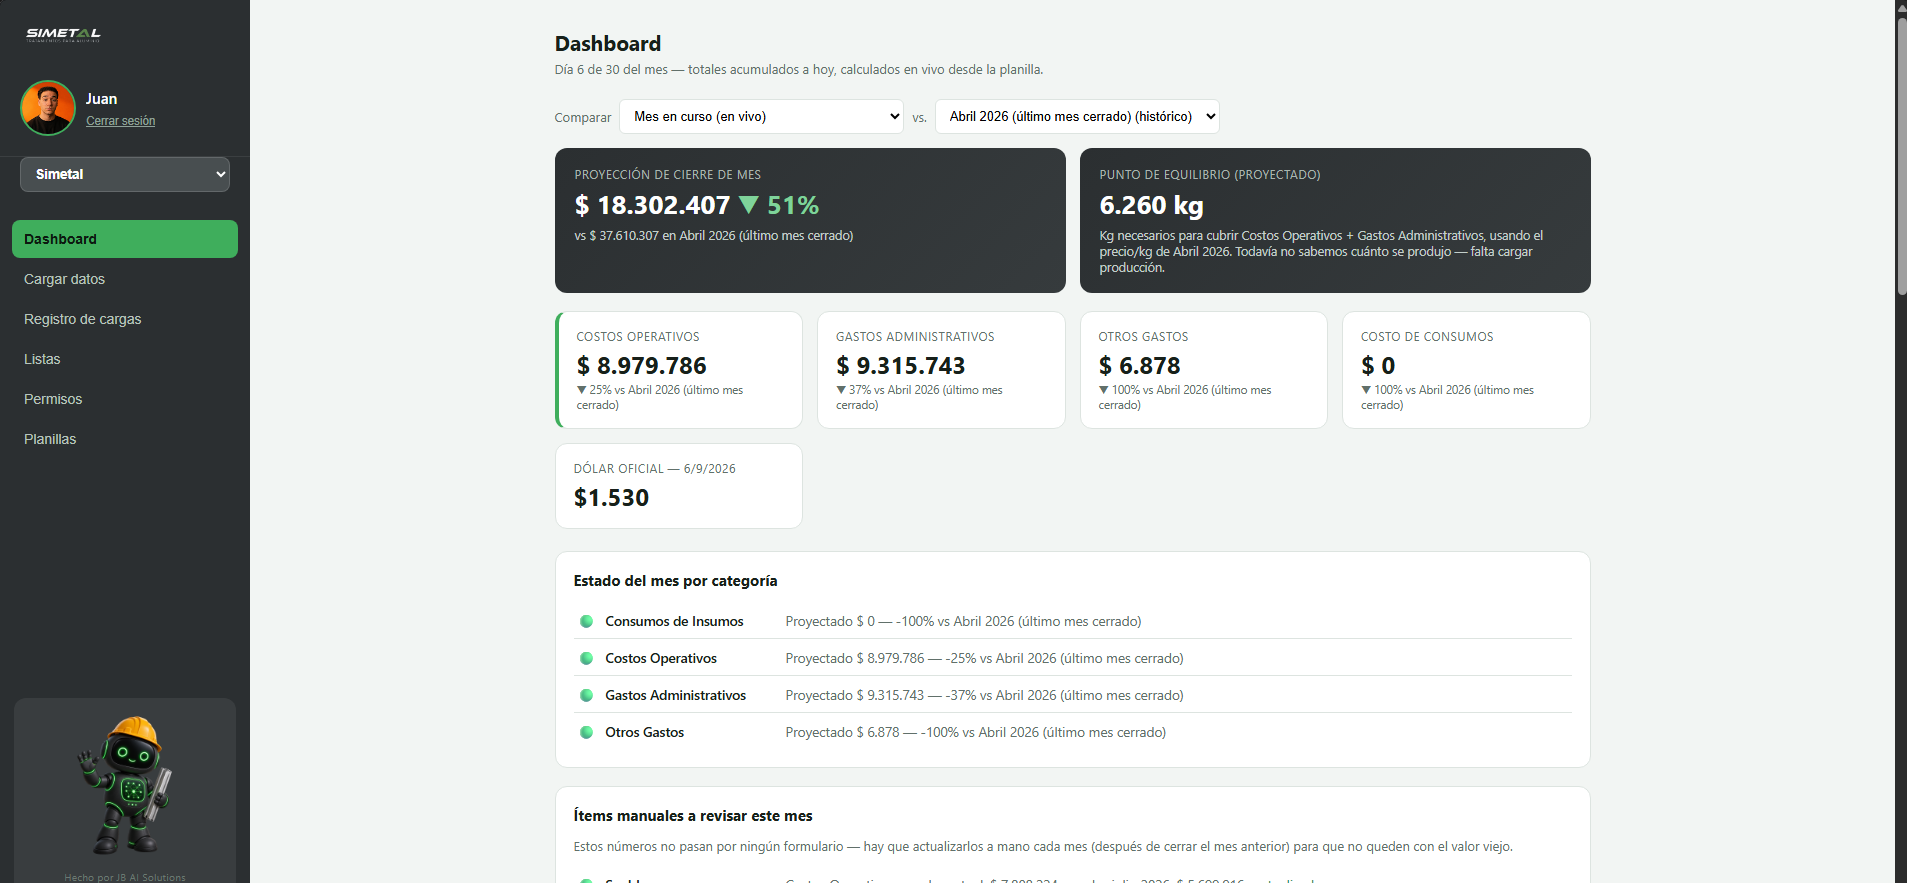This screenshot has height=883, width=1907.
Task: Click Juan's profile avatar
Action: 48,108
